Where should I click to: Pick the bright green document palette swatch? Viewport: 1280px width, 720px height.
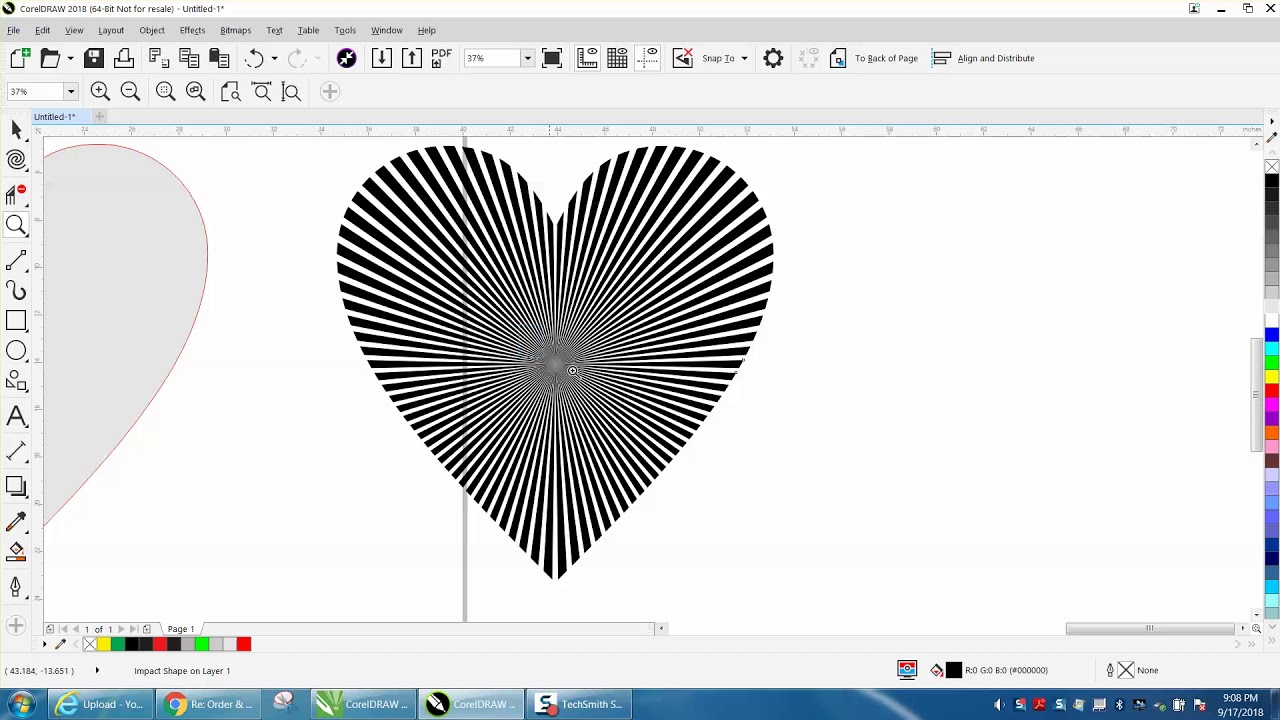point(202,644)
